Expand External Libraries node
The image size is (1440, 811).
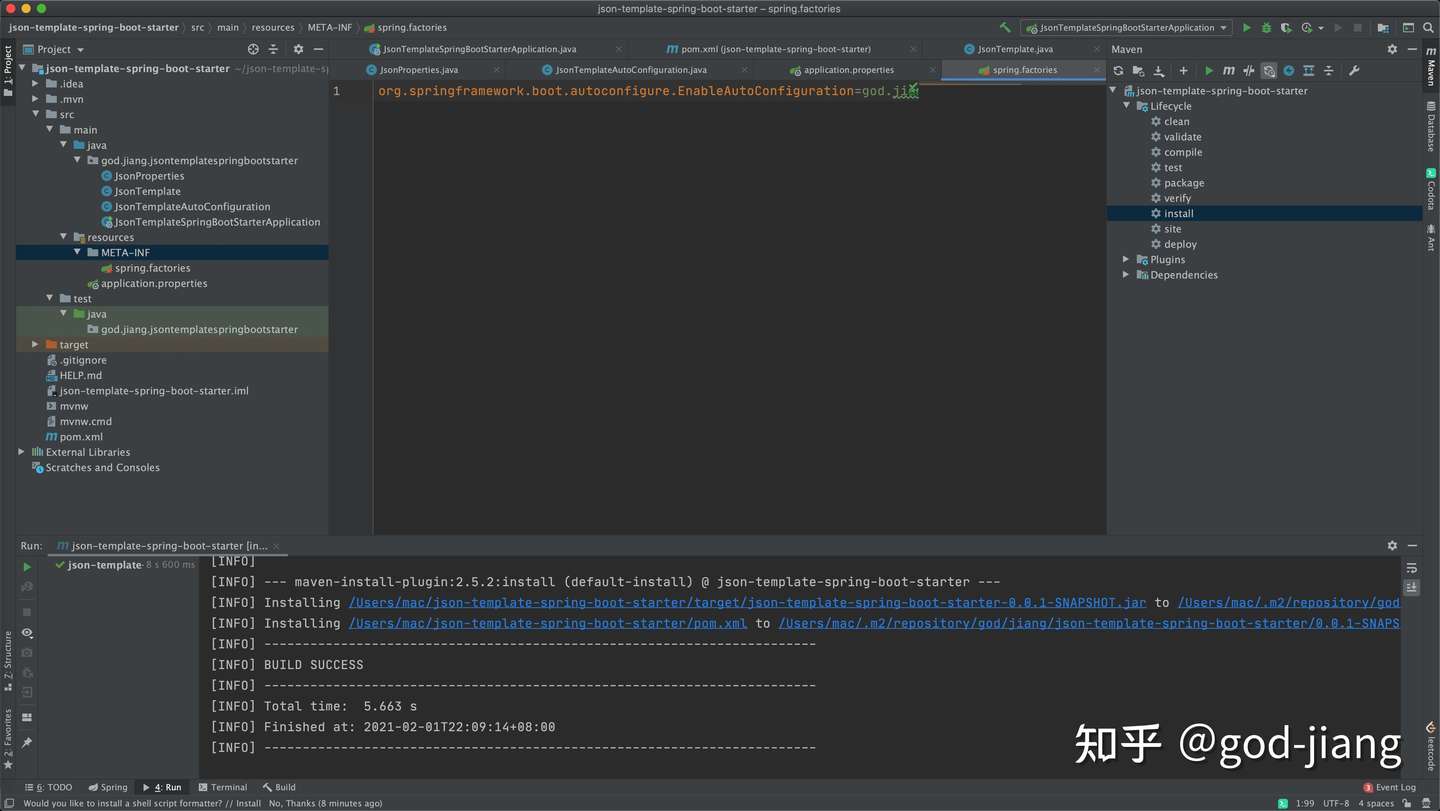[22, 452]
